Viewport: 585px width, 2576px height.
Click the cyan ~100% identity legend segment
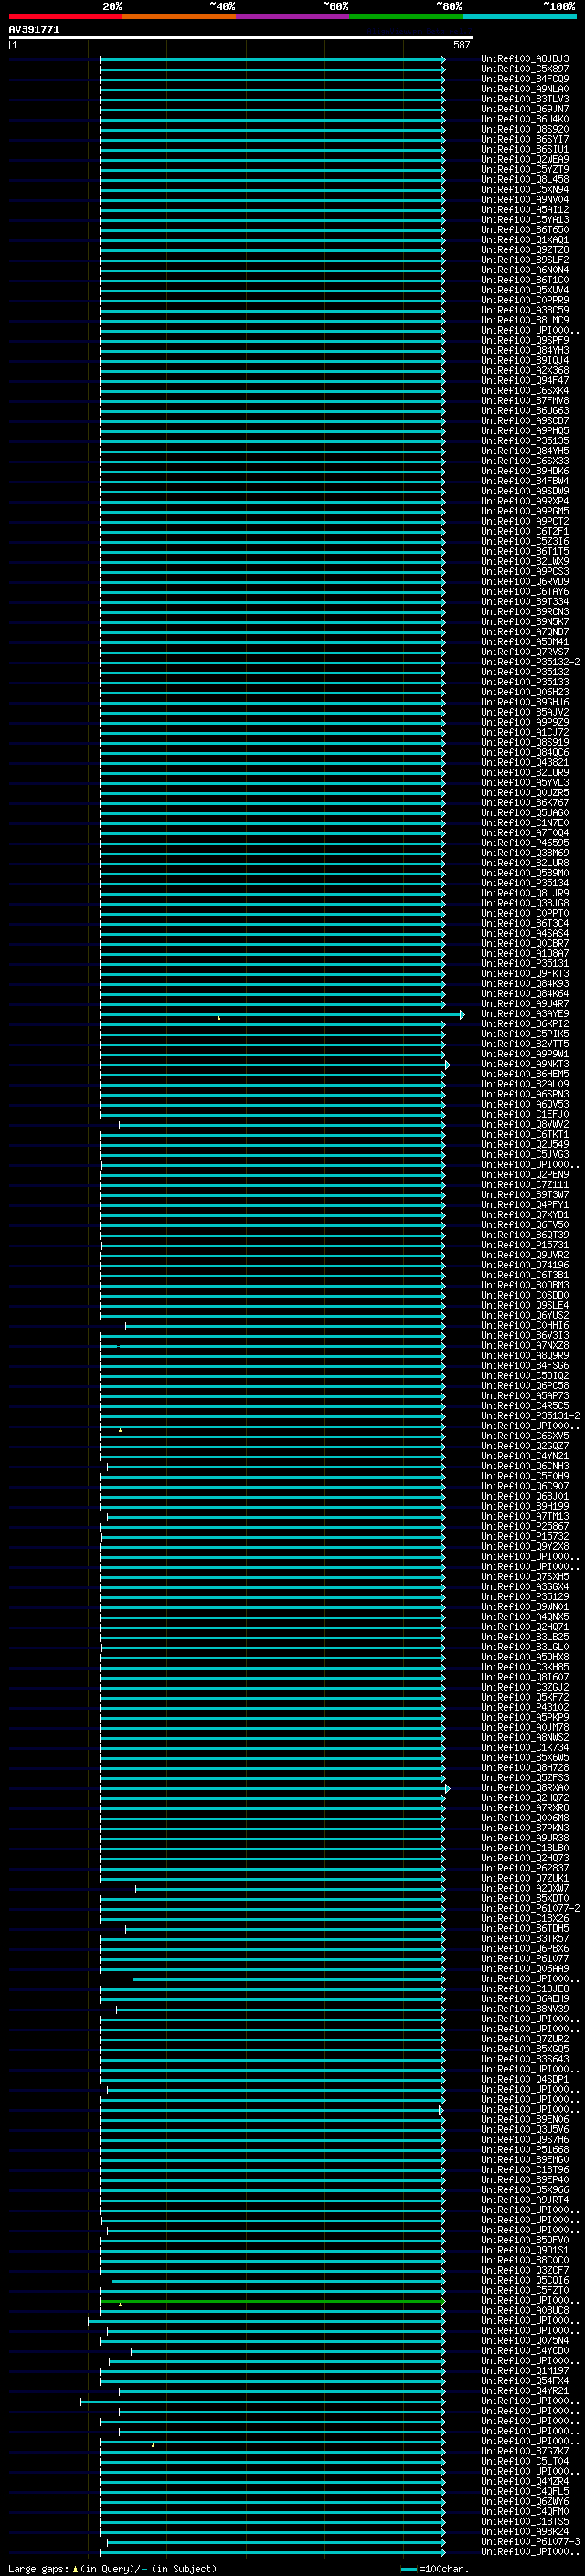(520, 16)
